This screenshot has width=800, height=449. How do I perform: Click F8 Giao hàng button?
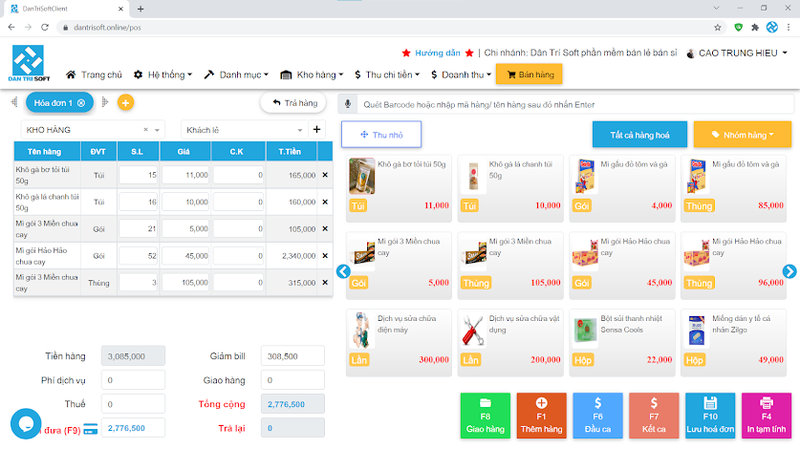click(485, 416)
